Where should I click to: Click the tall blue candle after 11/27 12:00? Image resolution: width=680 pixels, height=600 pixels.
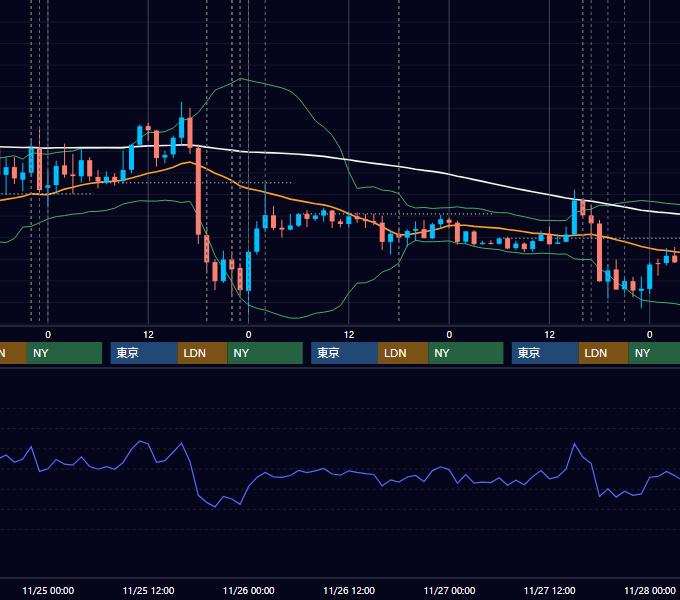575,217
